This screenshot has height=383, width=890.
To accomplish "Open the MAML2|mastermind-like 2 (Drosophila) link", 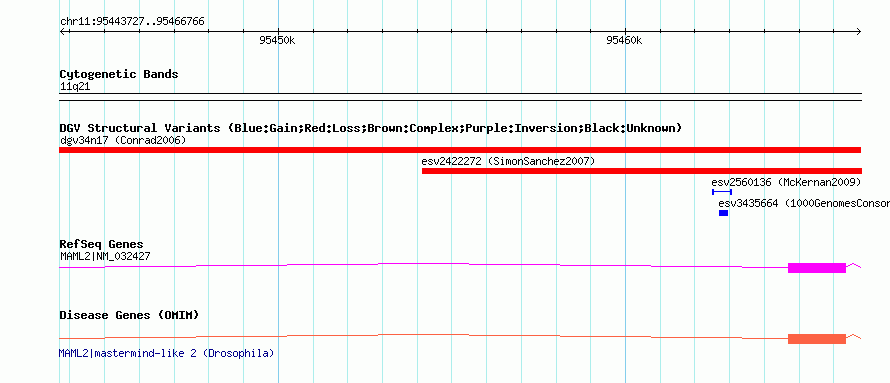I will click(166, 353).
